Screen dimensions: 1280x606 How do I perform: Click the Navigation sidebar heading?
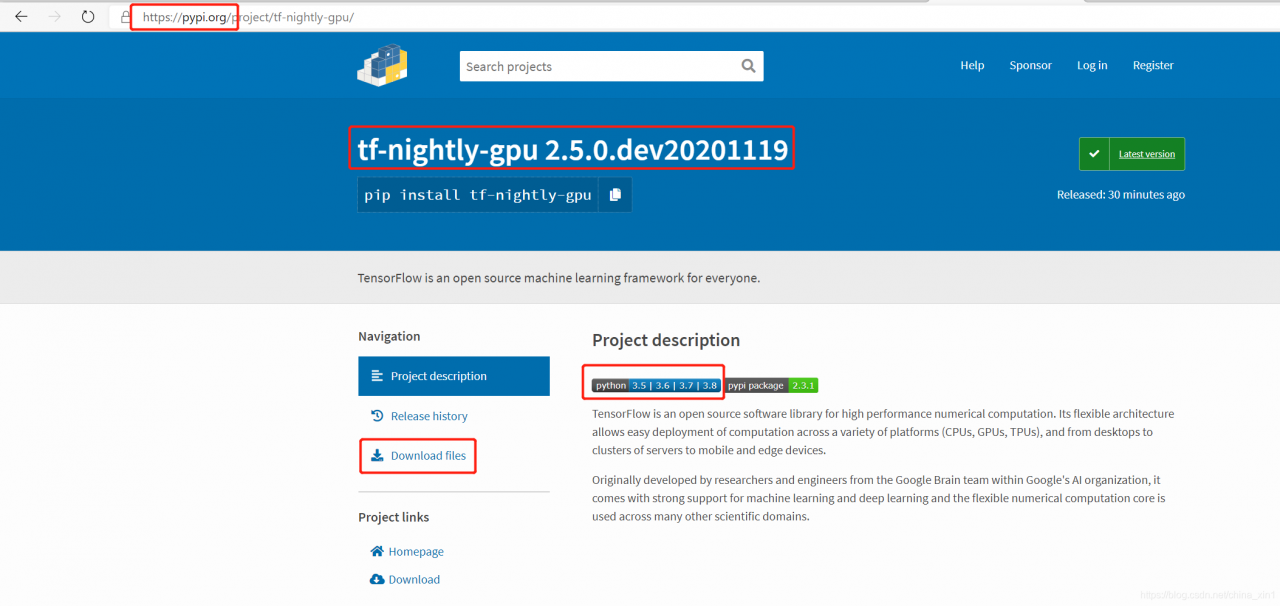[389, 336]
